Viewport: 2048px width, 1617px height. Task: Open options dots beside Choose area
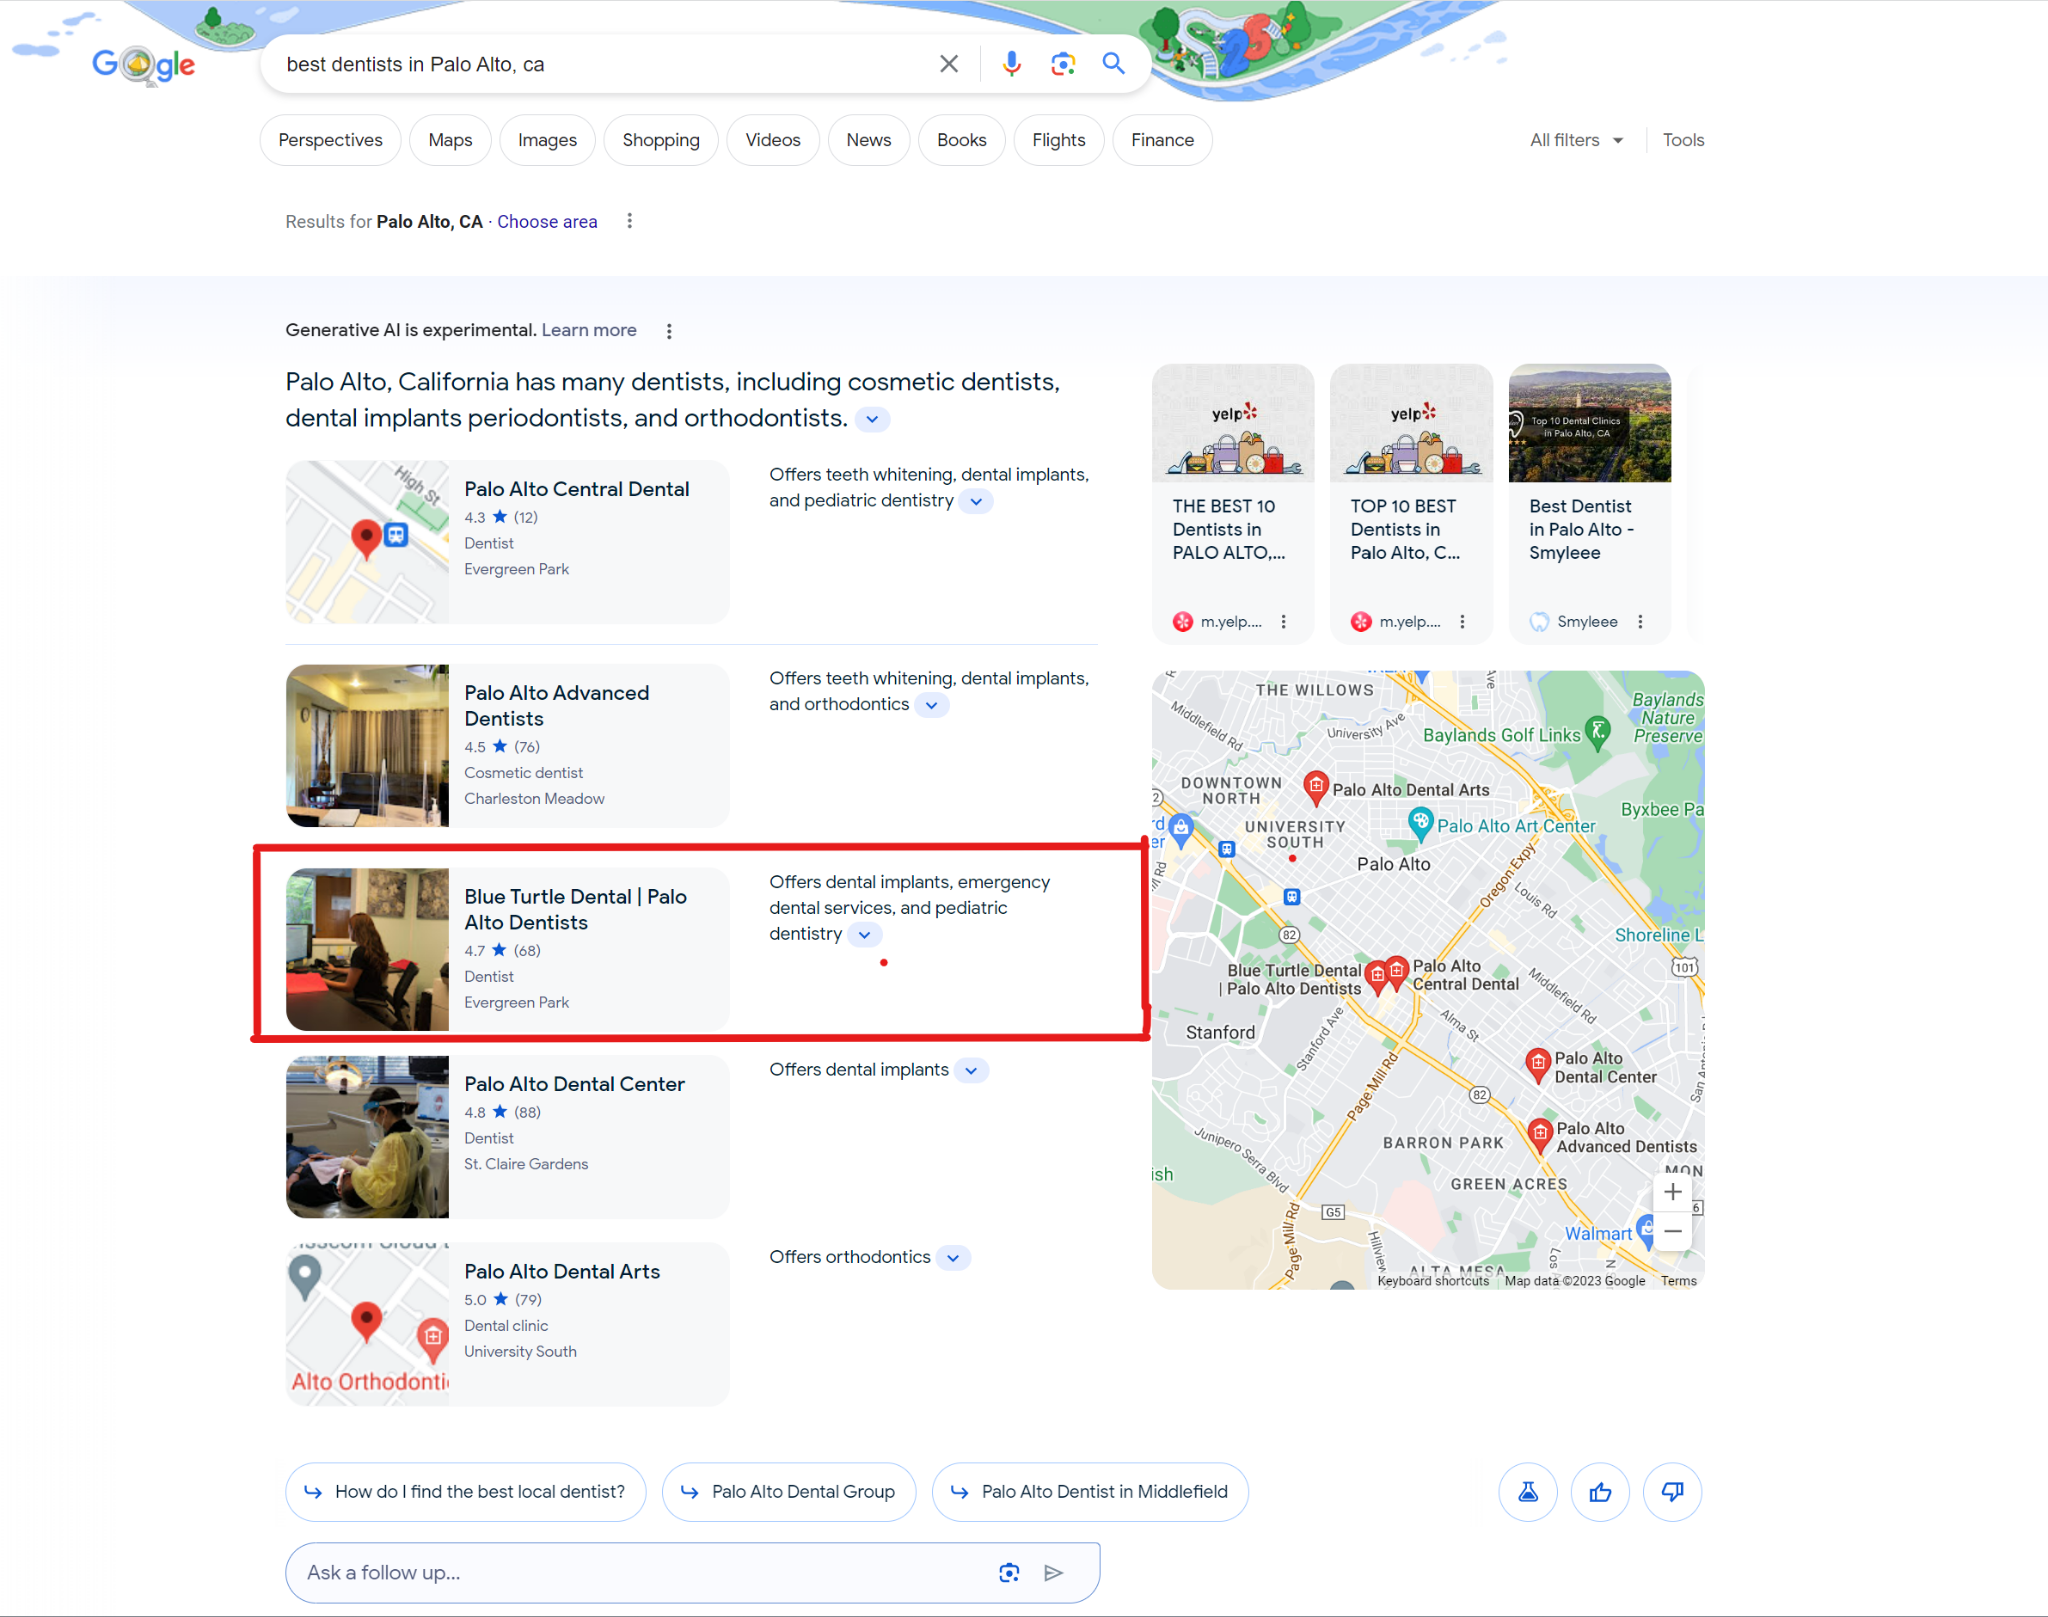[629, 221]
